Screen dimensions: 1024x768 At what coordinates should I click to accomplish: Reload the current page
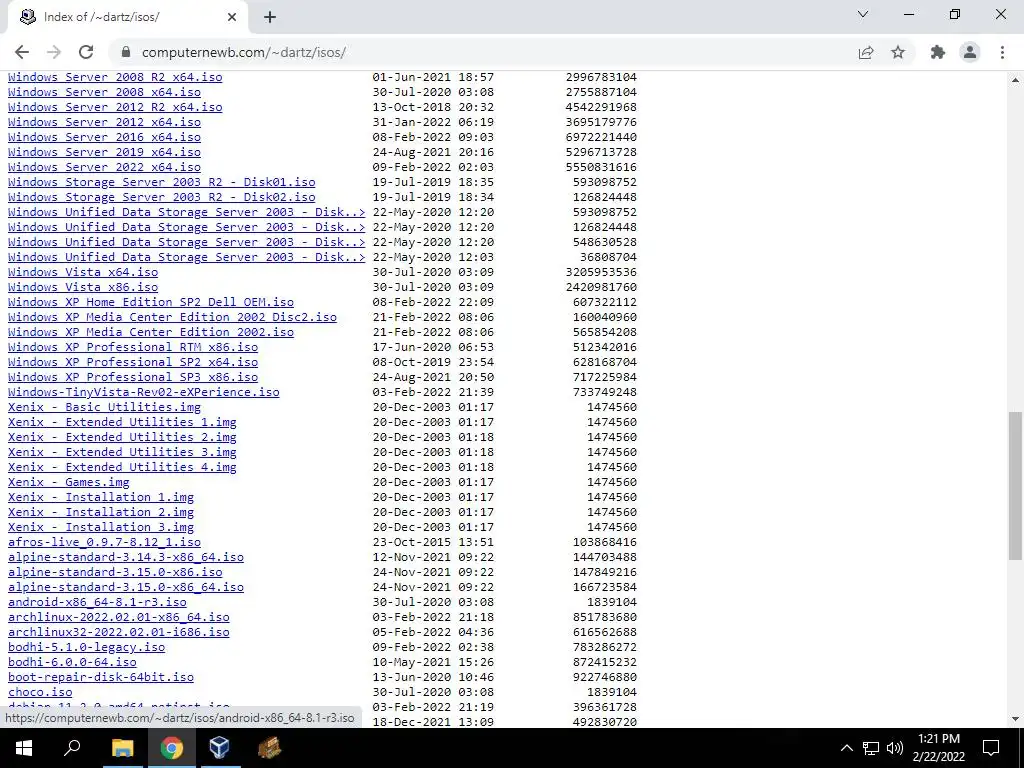(x=86, y=52)
